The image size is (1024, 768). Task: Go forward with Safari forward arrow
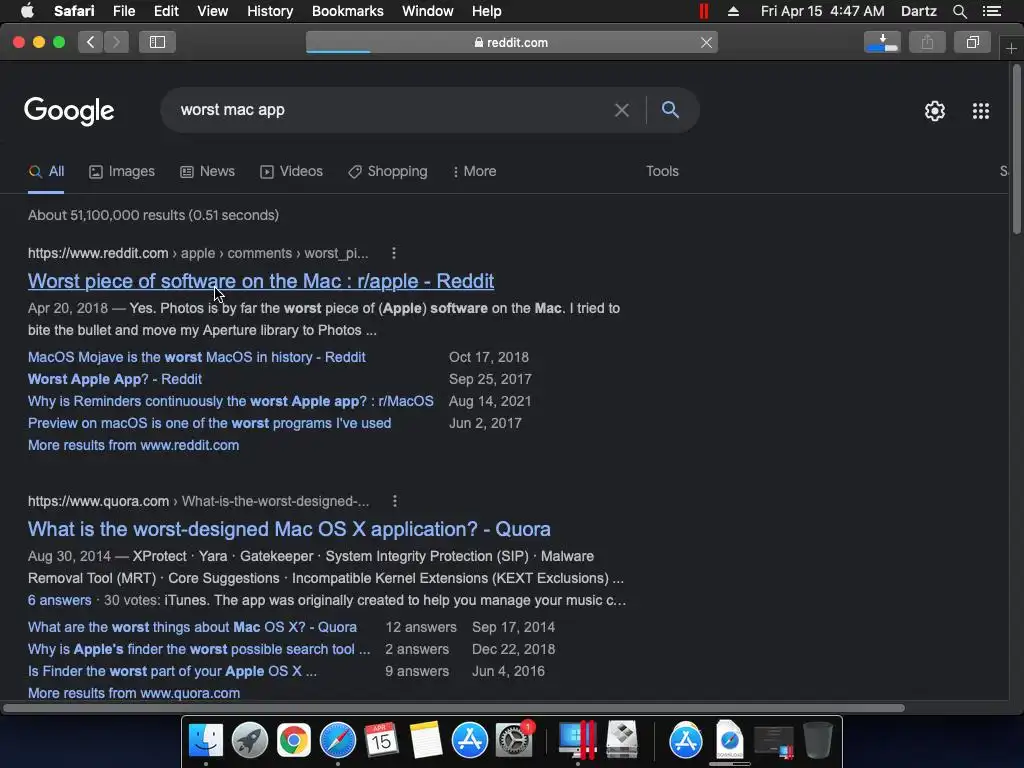click(116, 42)
